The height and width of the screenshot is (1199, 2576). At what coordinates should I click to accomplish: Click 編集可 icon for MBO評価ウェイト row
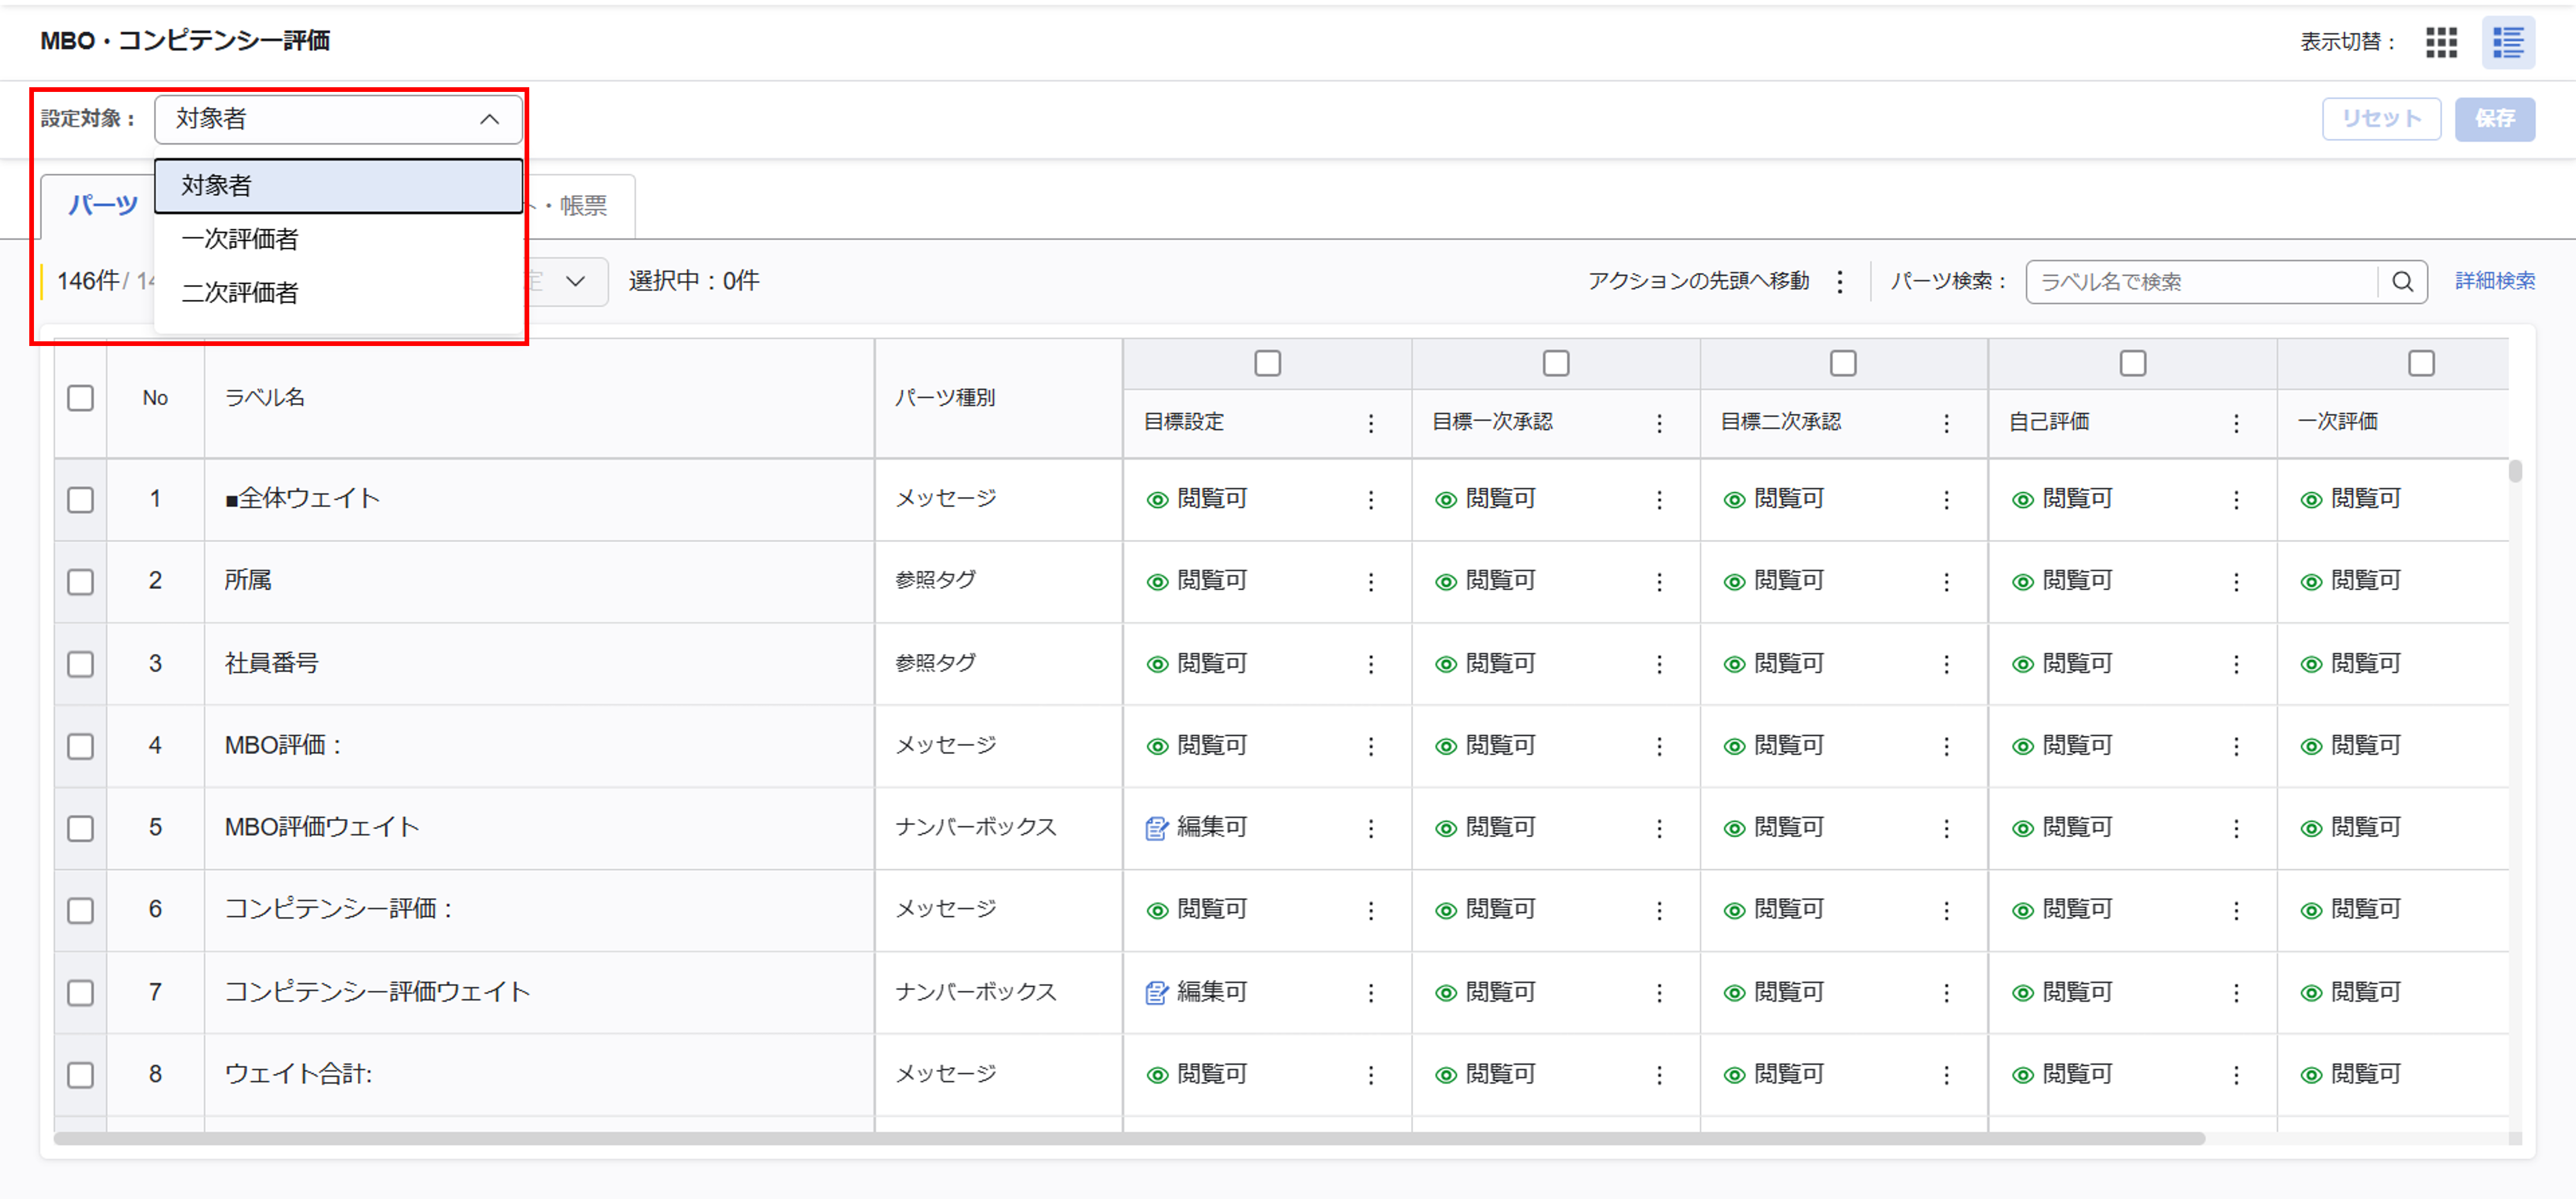tap(1156, 828)
